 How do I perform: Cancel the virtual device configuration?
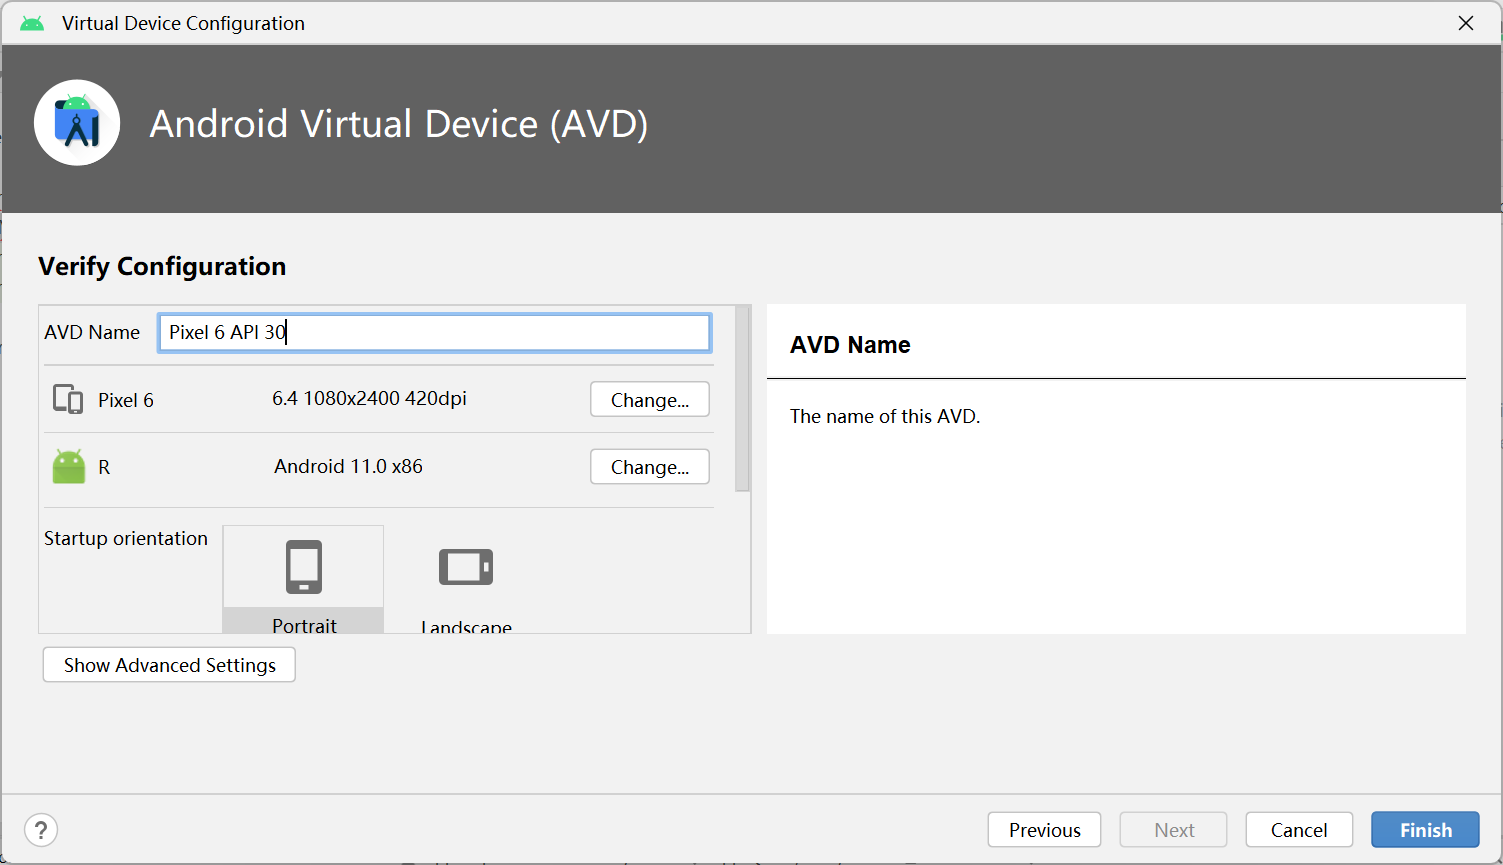tap(1299, 830)
